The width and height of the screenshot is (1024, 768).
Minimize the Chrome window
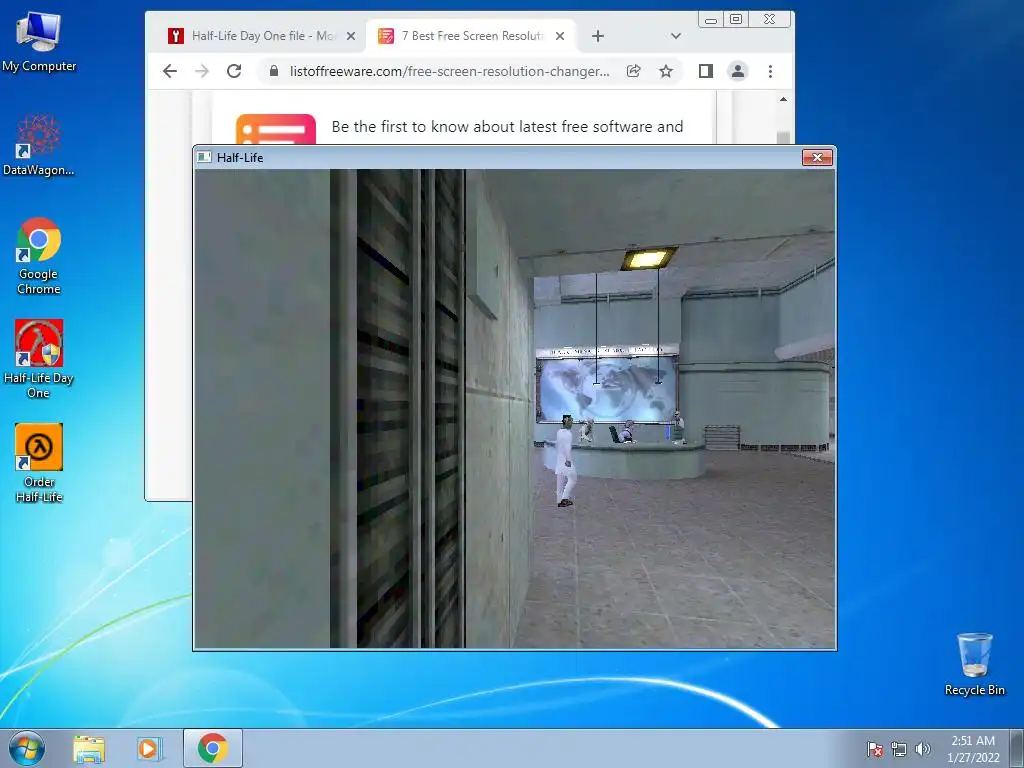tap(711, 20)
